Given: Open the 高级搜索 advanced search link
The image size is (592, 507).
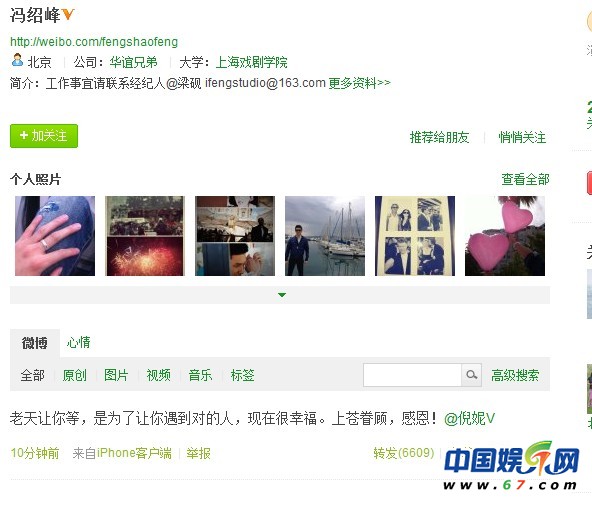Looking at the screenshot, I should pos(515,375).
